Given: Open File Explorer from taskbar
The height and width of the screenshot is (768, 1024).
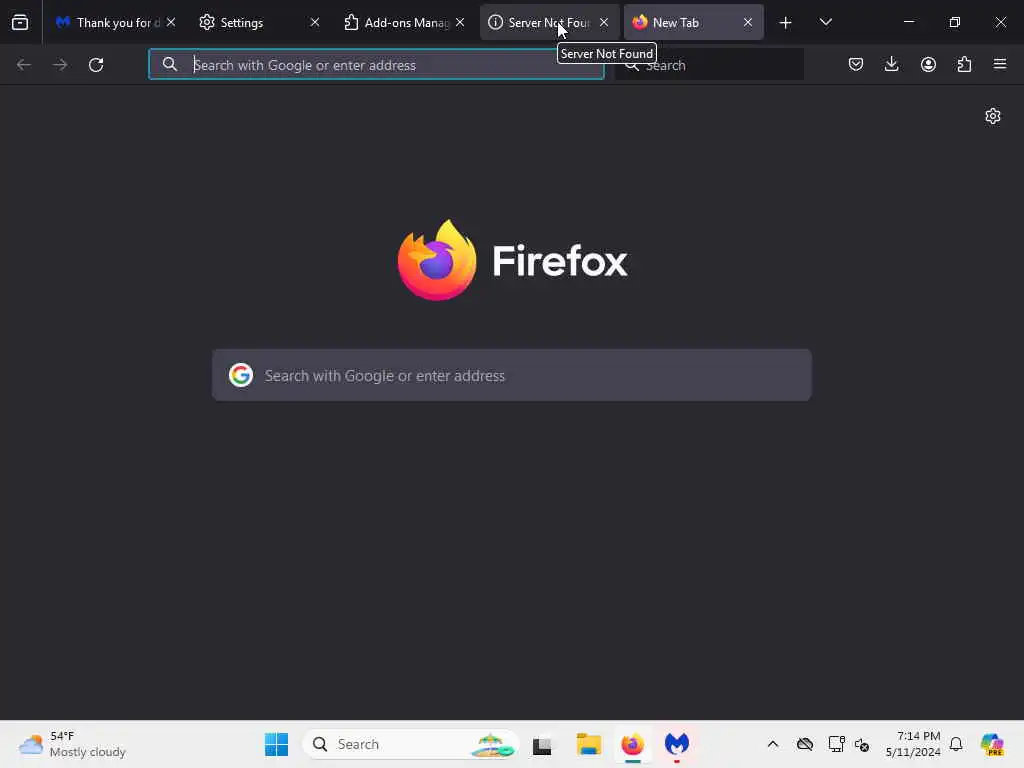Looking at the screenshot, I should click(588, 744).
